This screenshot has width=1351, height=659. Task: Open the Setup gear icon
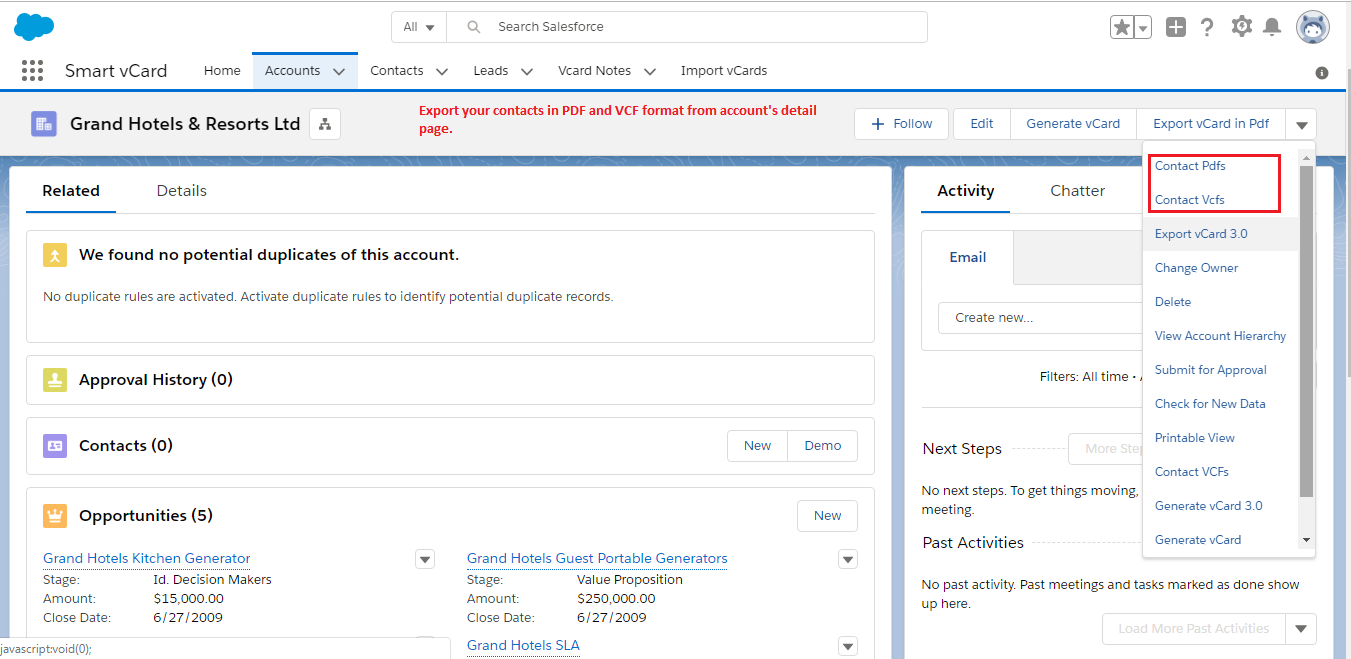click(1241, 27)
